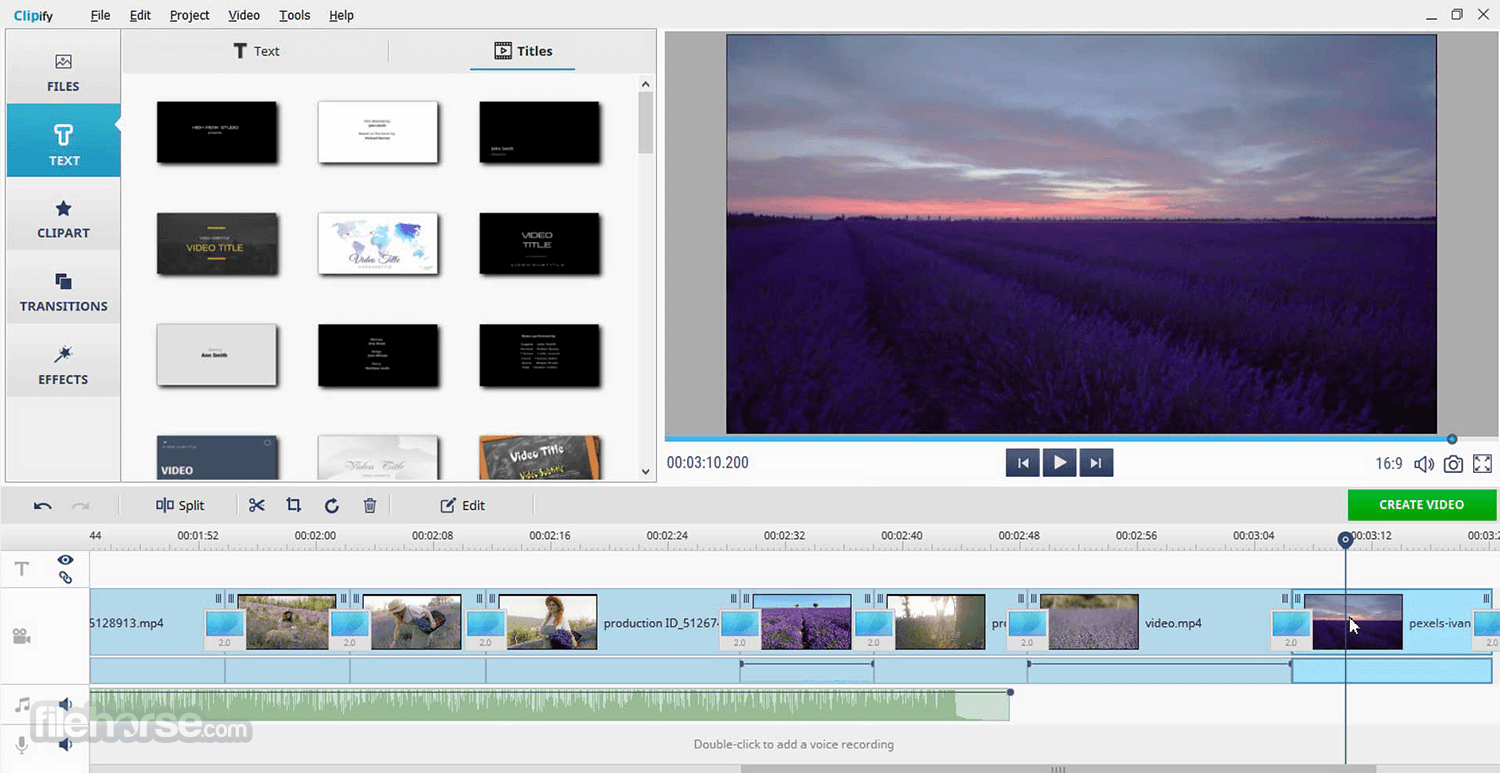The image size is (1500, 773).
Task: Mute the voice recording track
Action: click(x=65, y=744)
